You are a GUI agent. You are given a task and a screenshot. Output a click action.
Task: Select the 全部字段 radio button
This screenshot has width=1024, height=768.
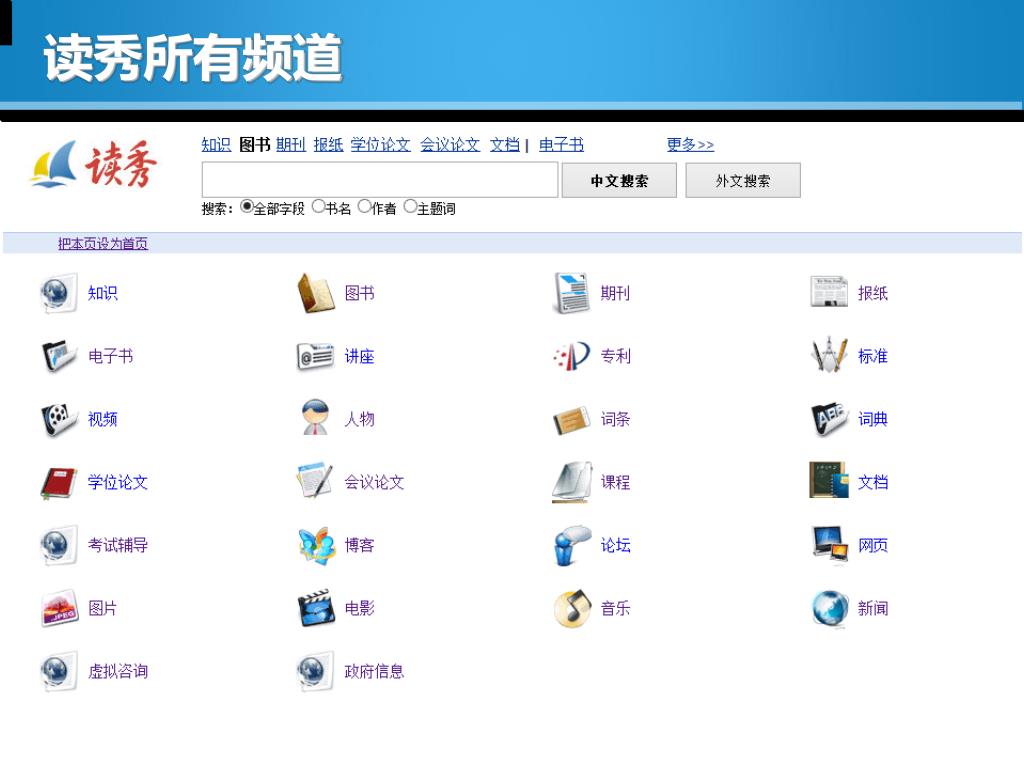(x=246, y=206)
